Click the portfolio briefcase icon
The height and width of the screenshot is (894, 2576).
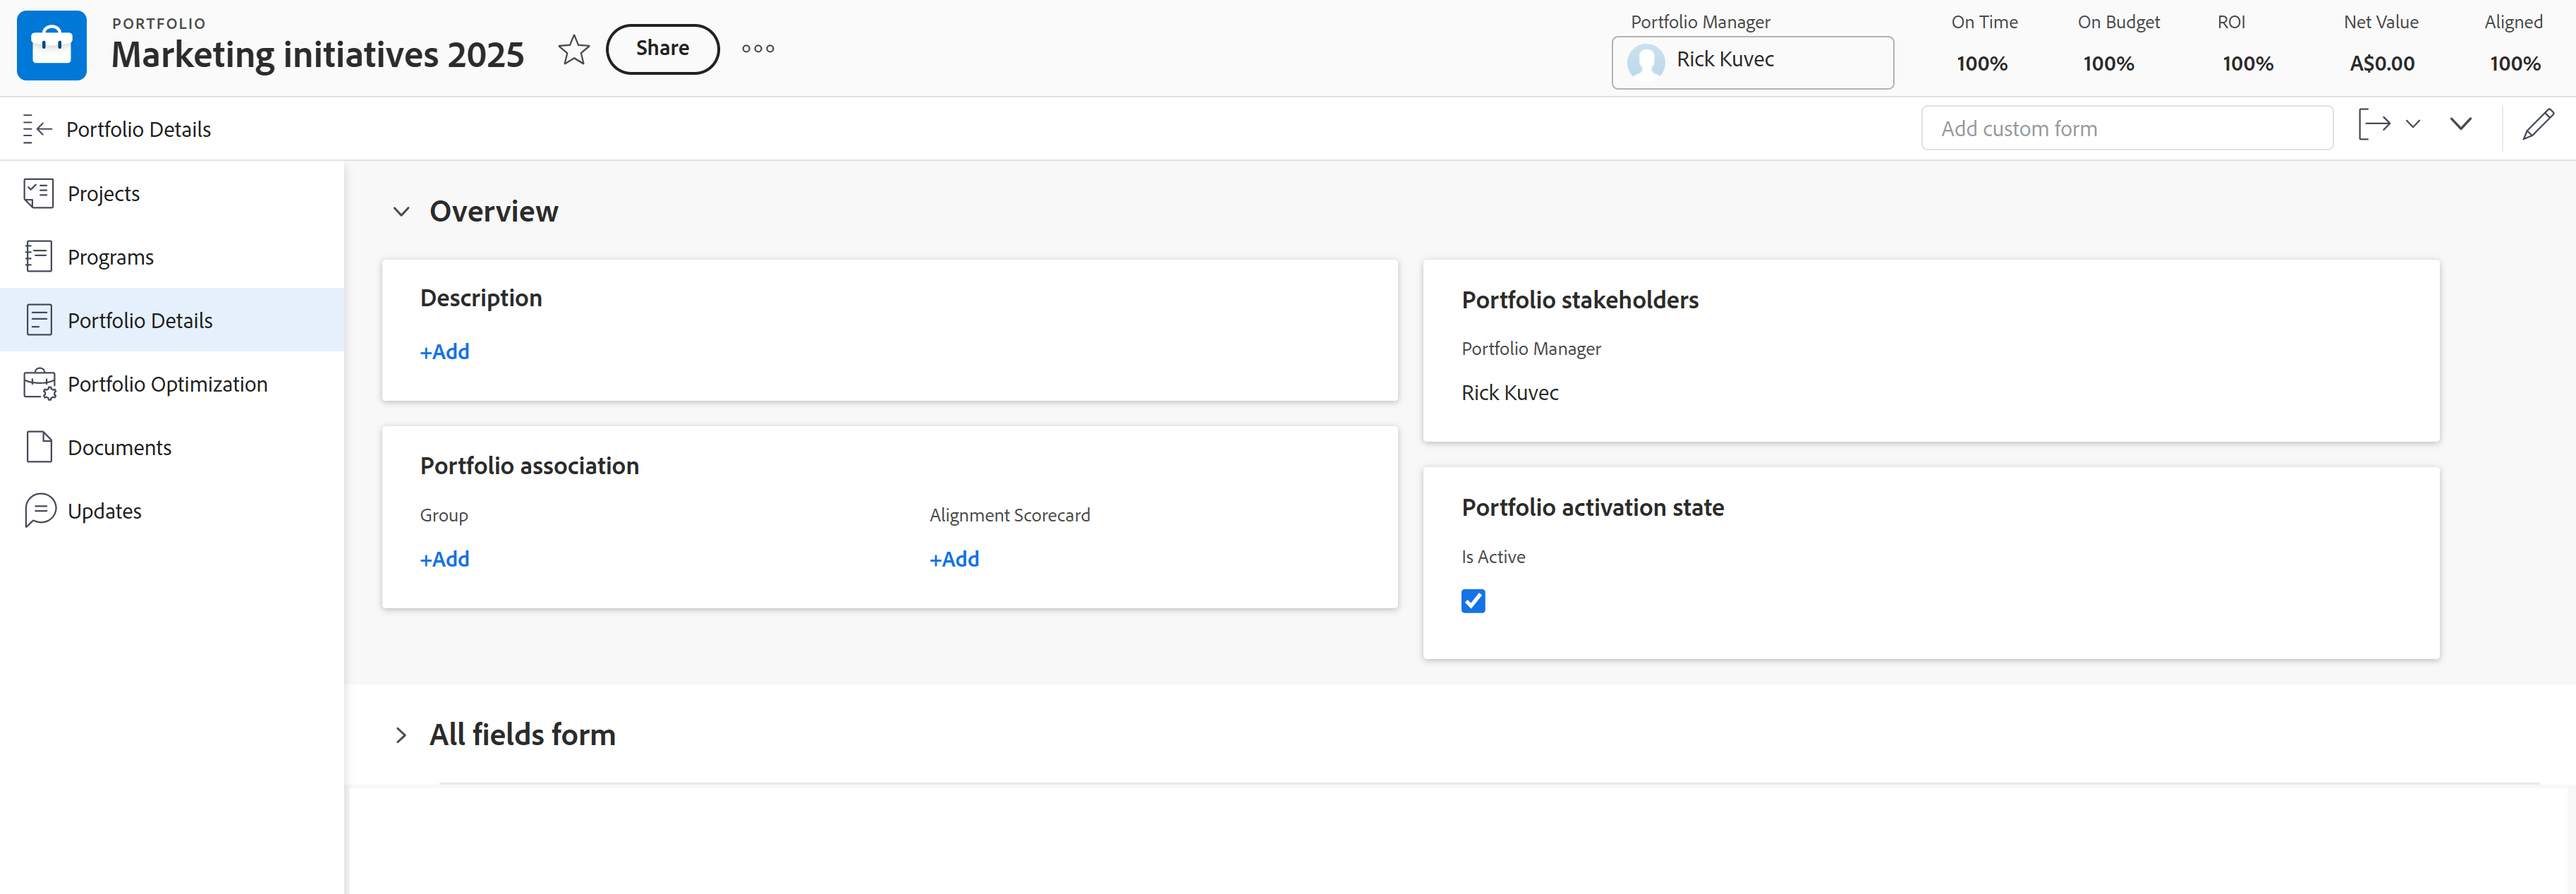pos(52,46)
